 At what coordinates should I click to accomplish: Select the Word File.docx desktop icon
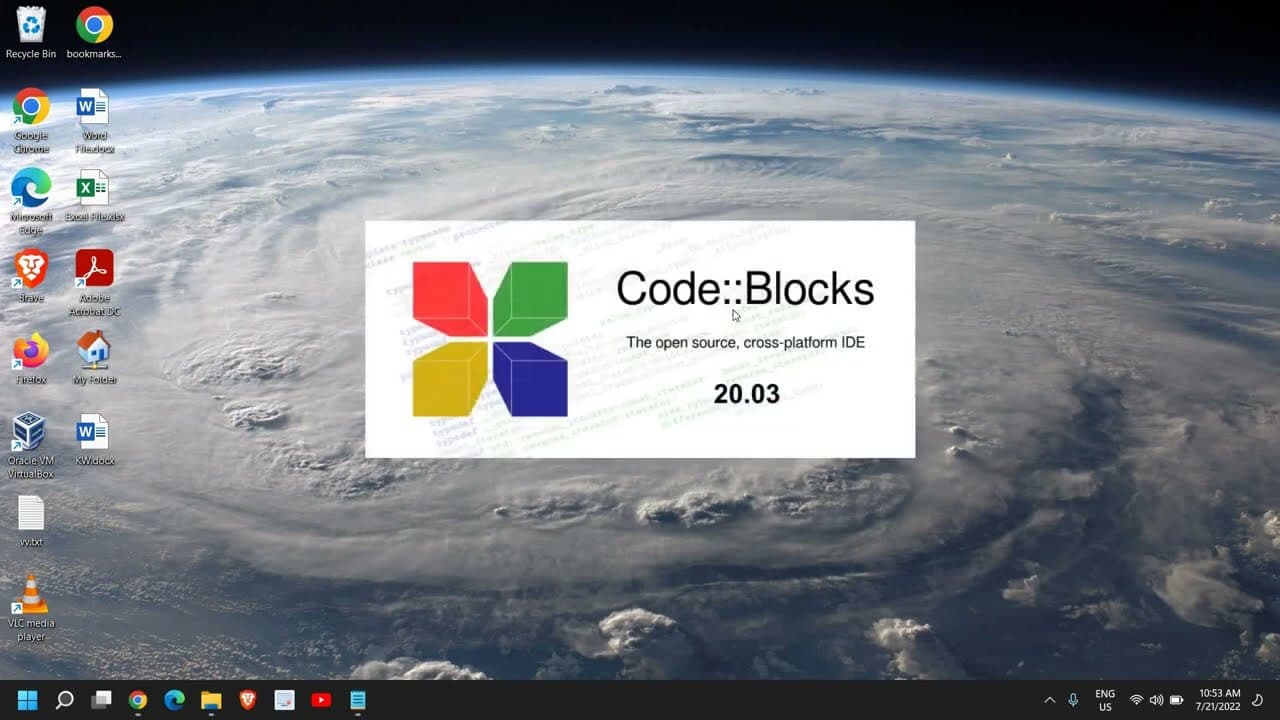coord(94,121)
